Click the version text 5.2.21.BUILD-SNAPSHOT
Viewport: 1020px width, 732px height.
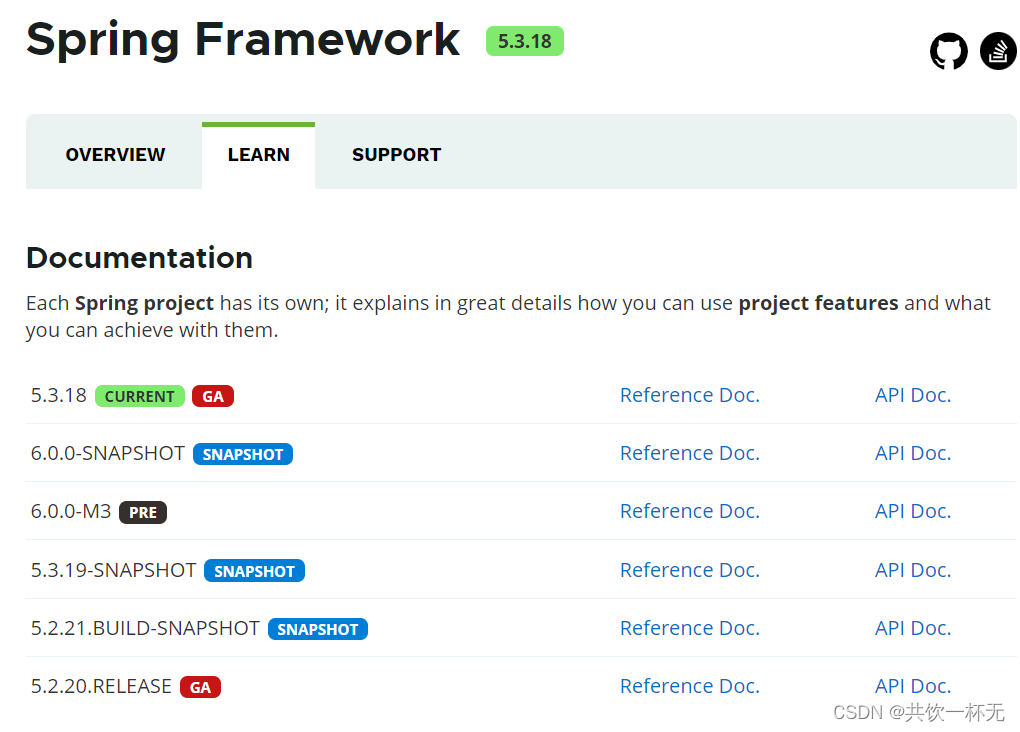[145, 628]
